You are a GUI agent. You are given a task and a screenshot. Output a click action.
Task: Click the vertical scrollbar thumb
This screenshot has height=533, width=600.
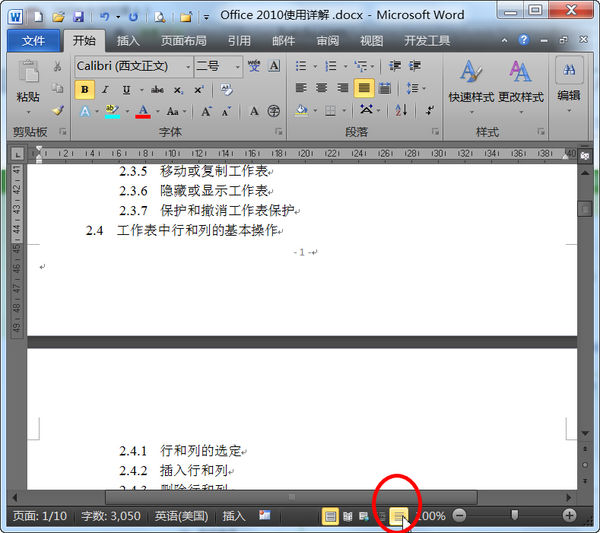point(585,209)
